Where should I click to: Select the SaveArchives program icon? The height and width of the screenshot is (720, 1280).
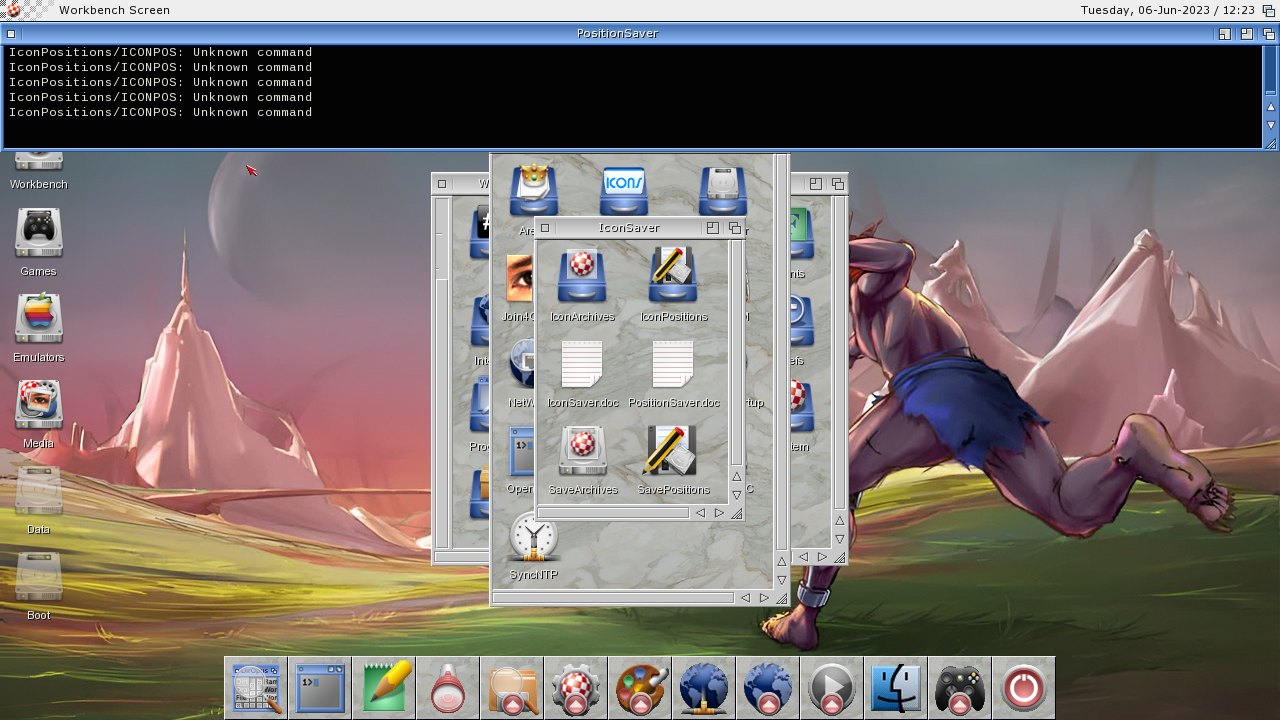click(x=582, y=451)
